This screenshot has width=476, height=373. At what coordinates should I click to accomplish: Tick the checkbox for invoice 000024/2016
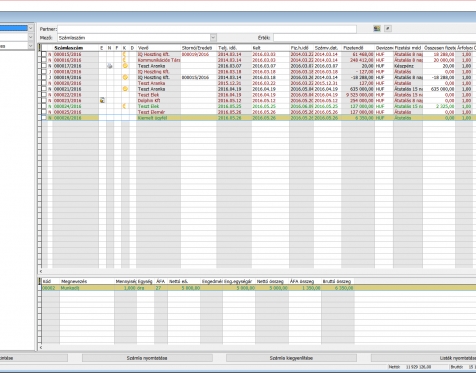[x=44, y=106]
